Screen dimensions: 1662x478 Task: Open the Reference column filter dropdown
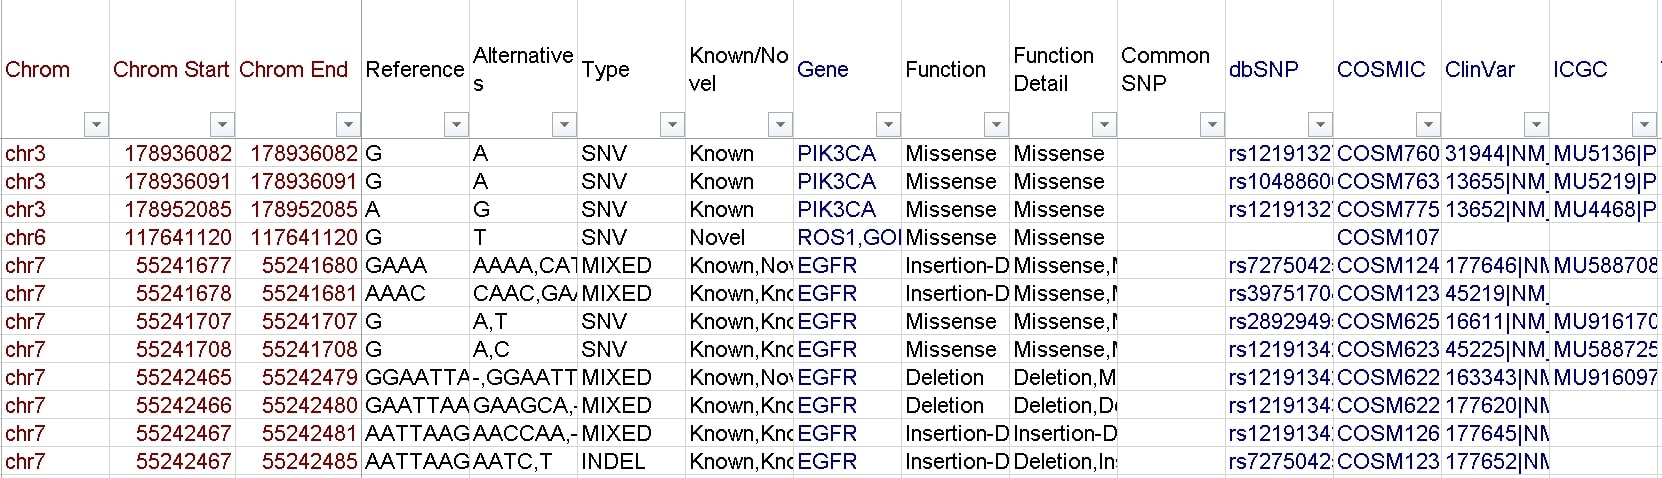(456, 125)
